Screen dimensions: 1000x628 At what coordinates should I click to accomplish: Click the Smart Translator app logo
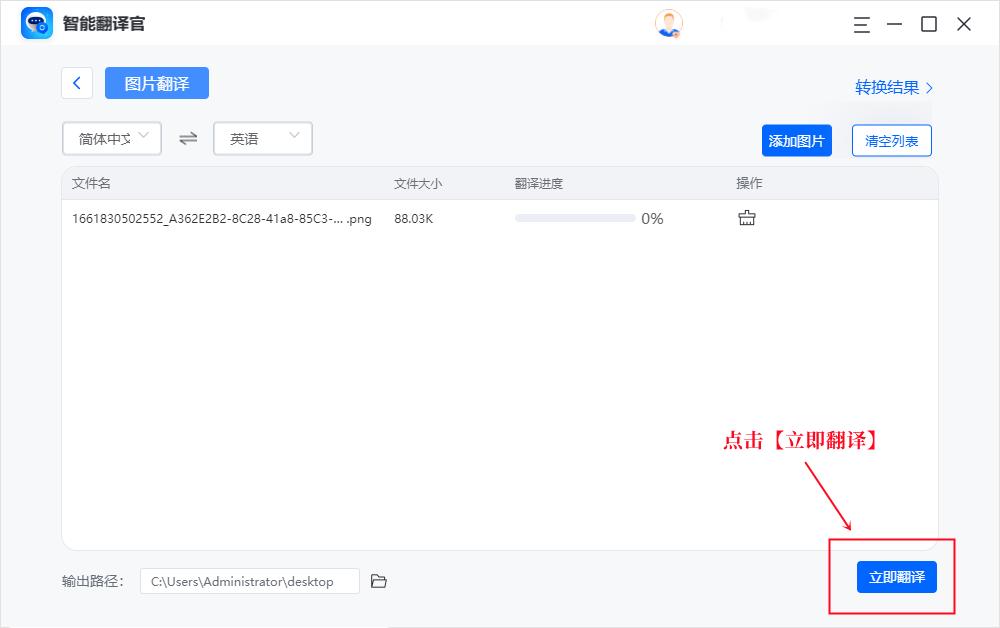coord(35,23)
